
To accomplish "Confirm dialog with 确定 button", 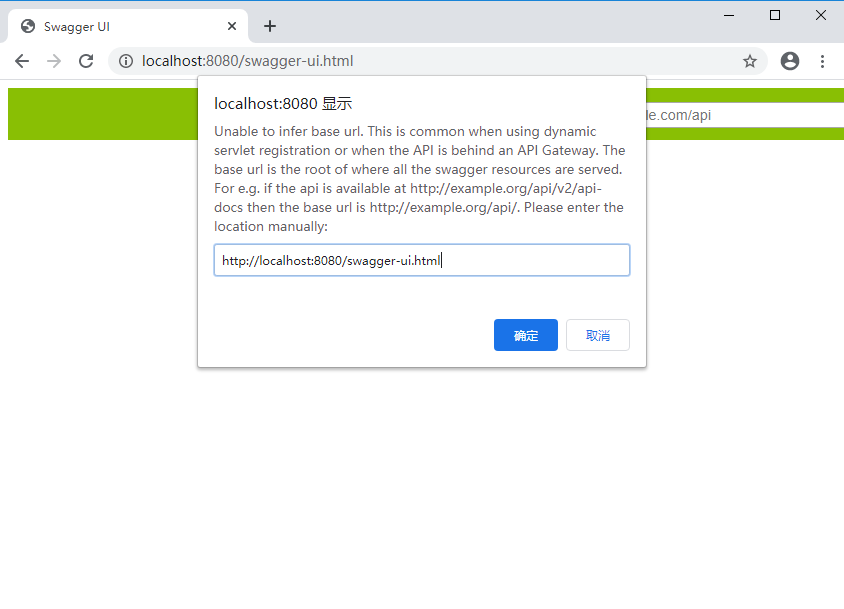I will click(526, 335).
